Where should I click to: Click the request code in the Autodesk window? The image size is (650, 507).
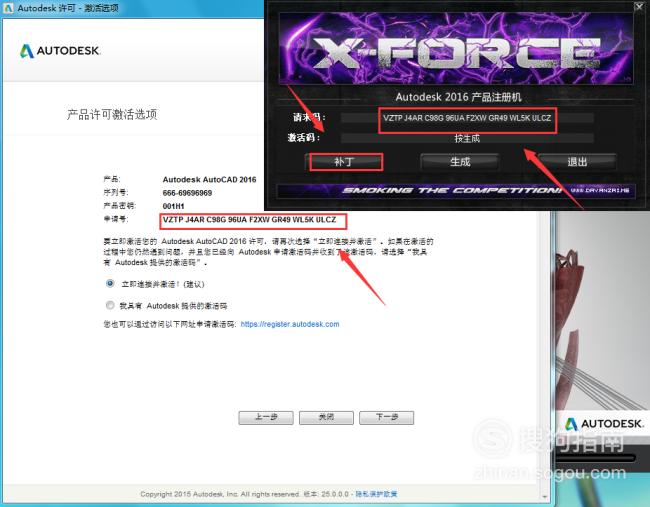coord(250,220)
